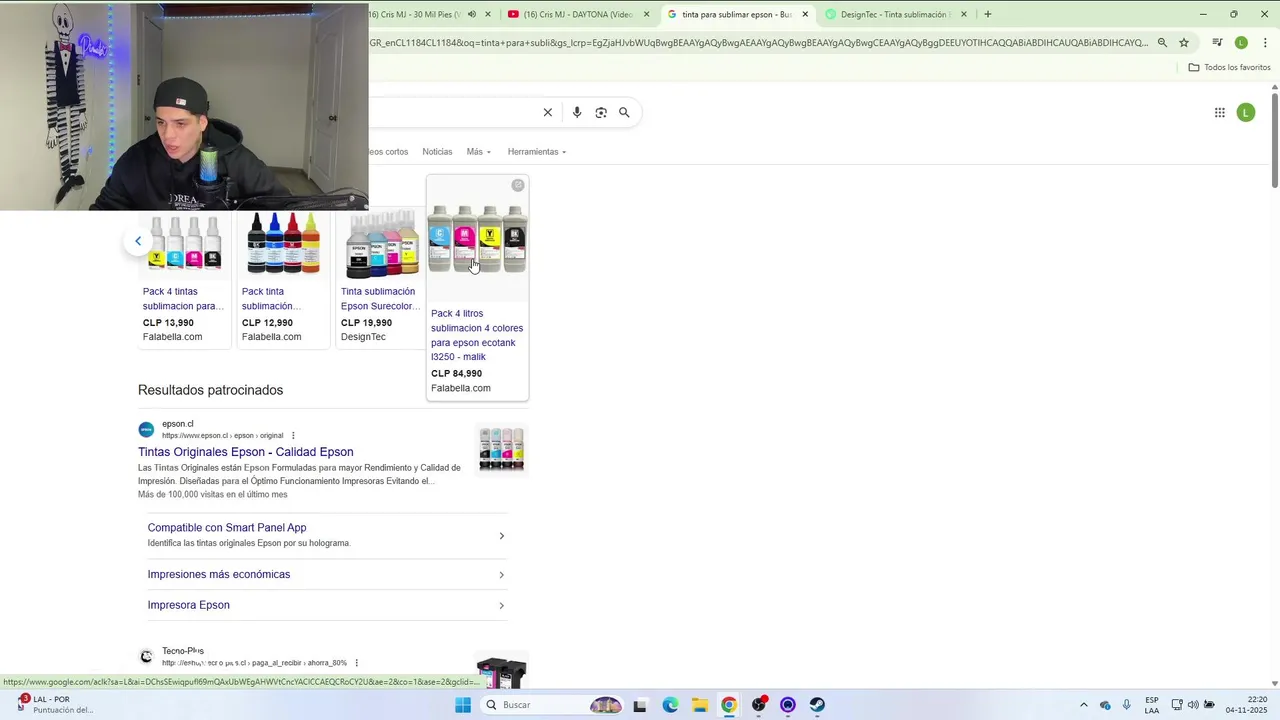This screenshot has width=1280, height=720.
Task: Open the media controls icon in Chrome toolbar
Action: tap(1217, 43)
